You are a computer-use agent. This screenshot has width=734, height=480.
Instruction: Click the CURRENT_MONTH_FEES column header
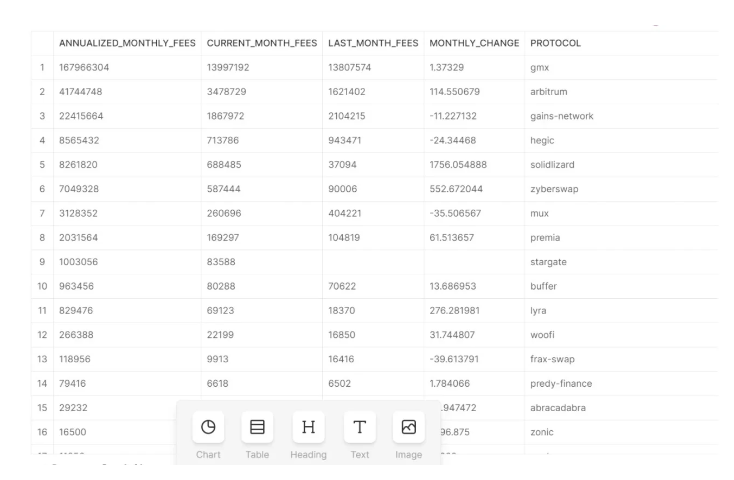click(262, 43)
